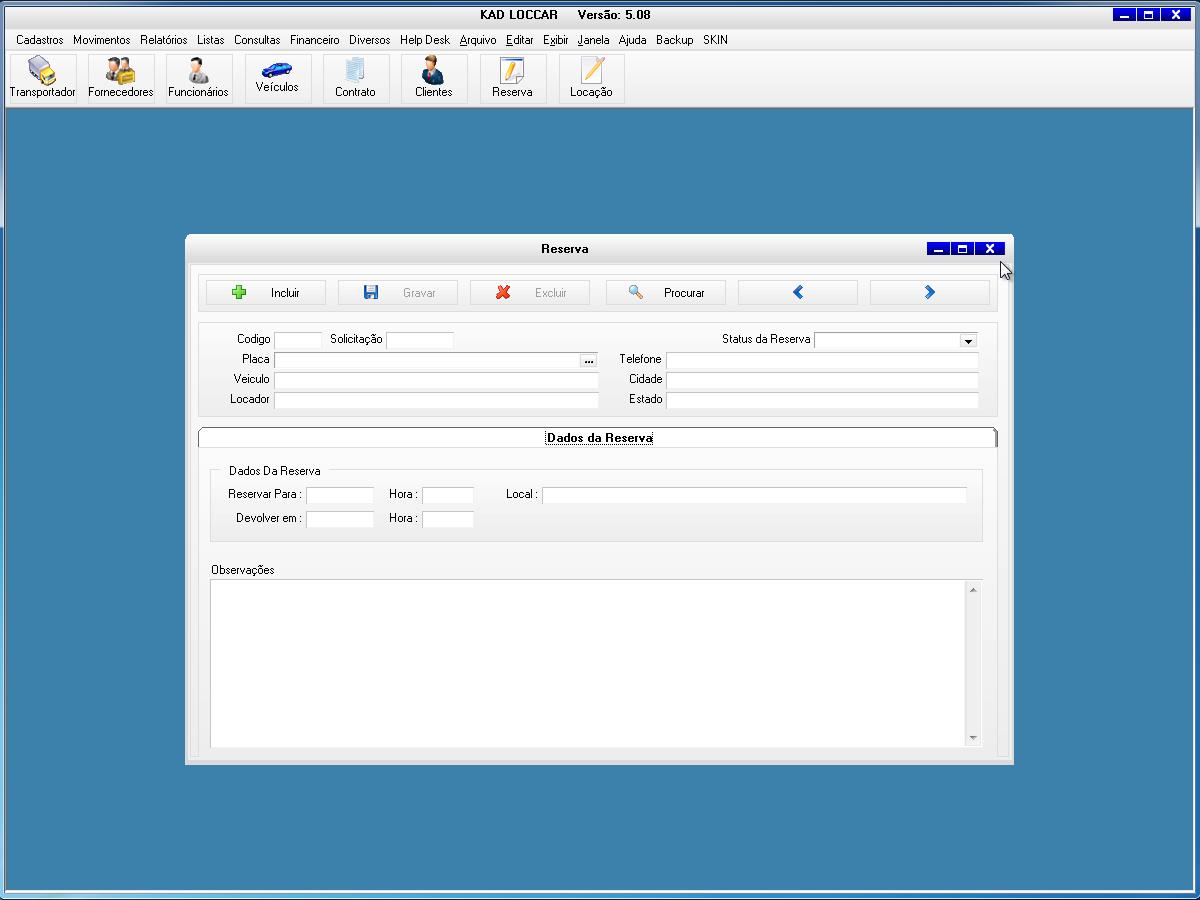Screen dimensions: 1200x900
Task: Click Incluir button with green plus
Action: (266, 292)
